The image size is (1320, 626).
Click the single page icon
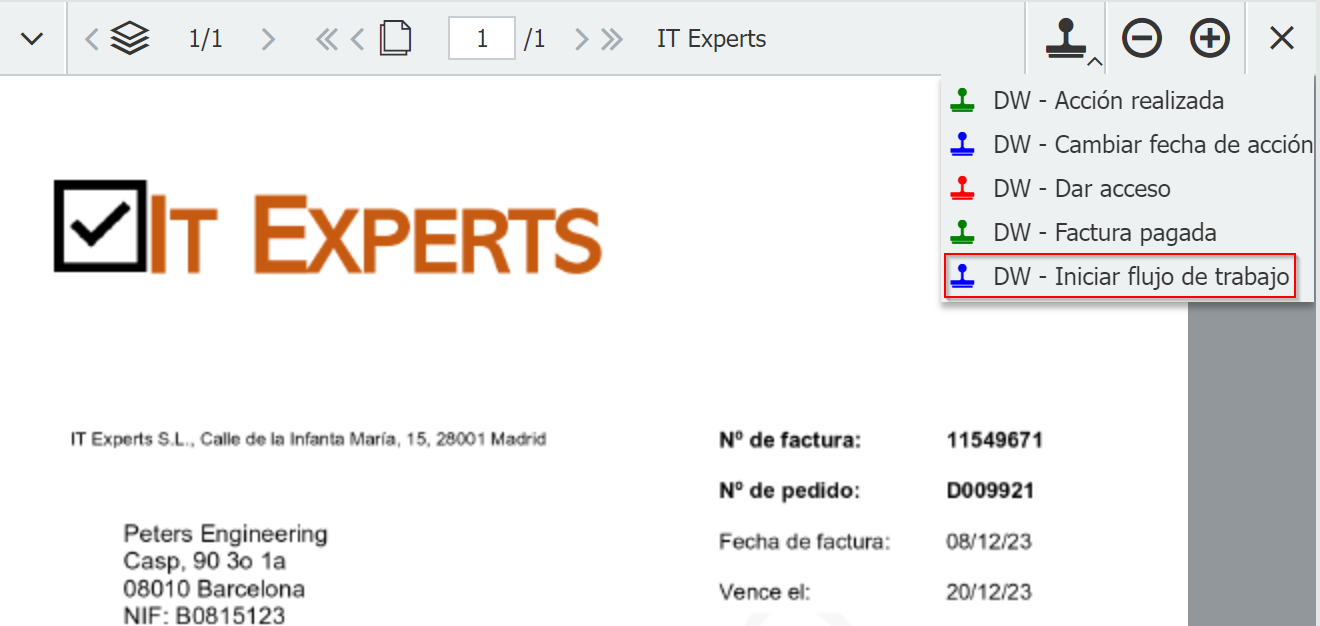pos(395,37)
